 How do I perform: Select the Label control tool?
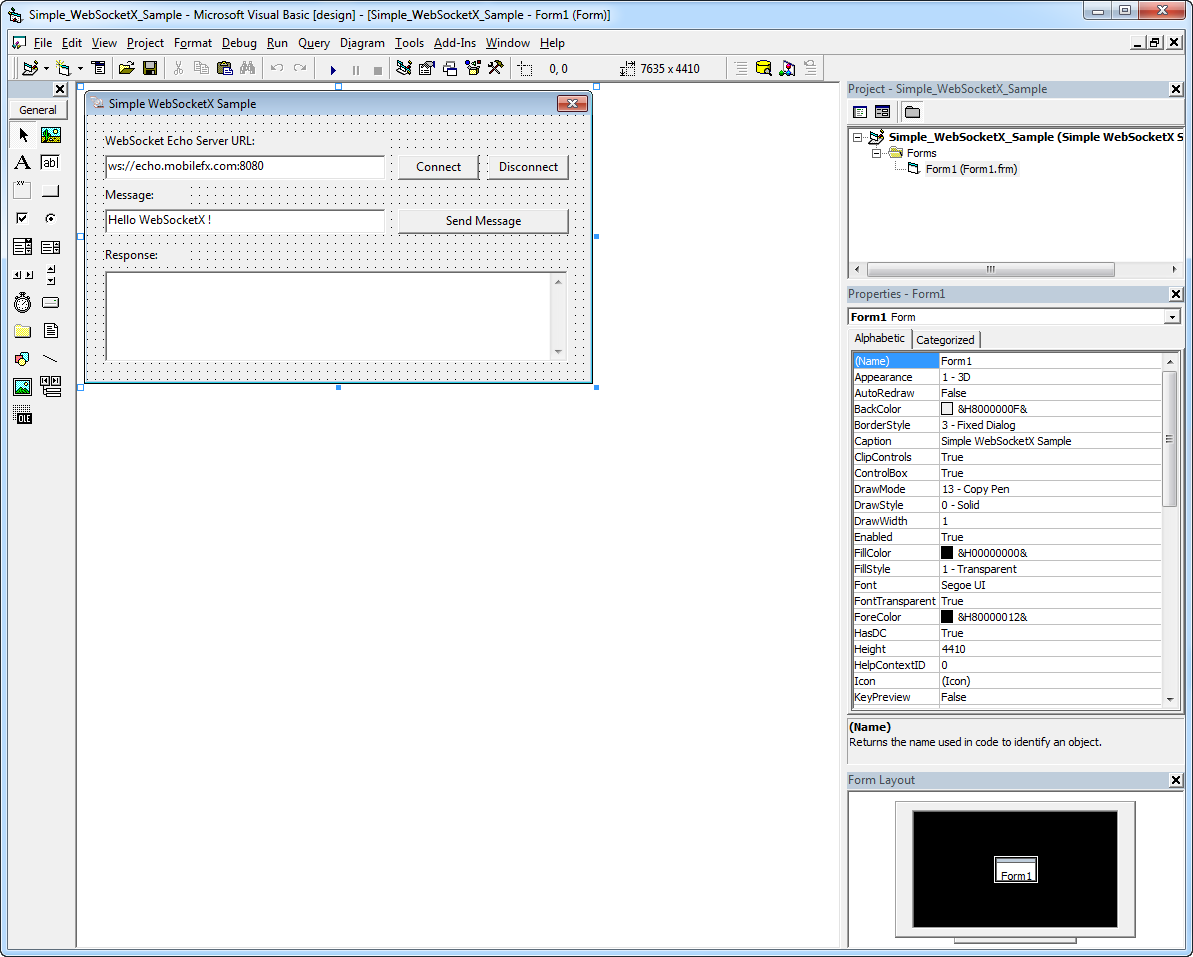coord(23,163)
